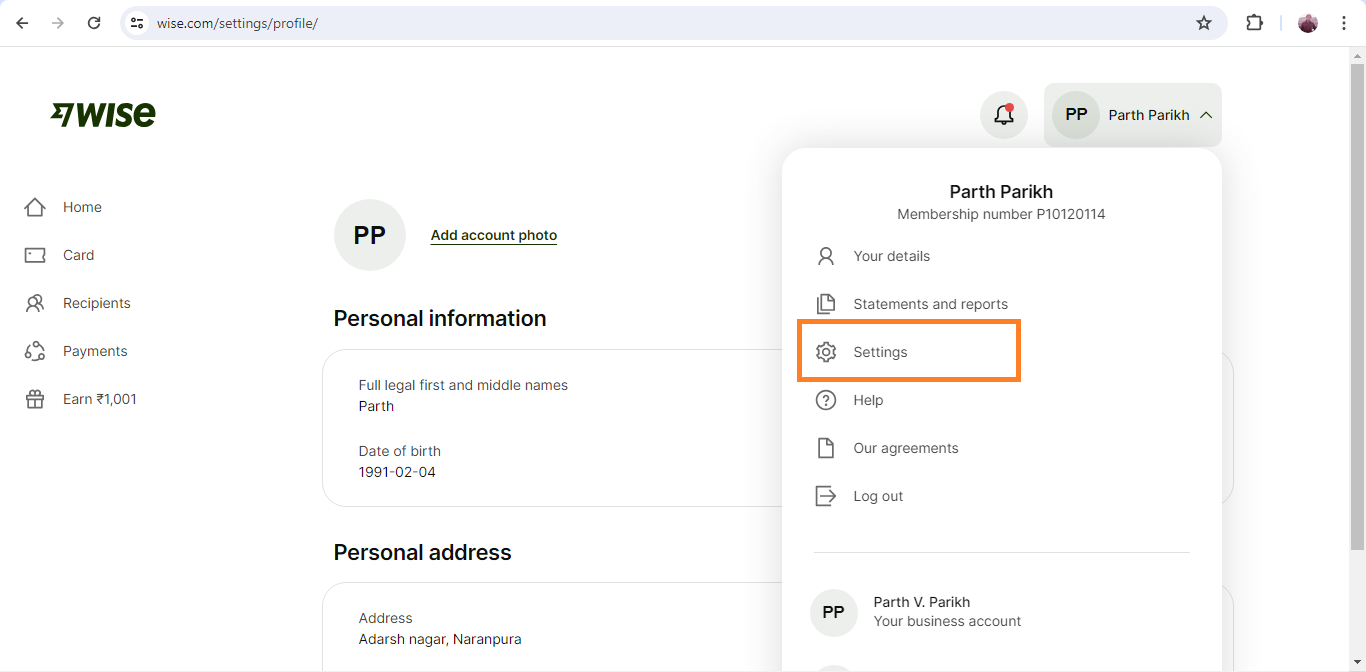This screenshot has height=672, width=1366.
Task: Open the notifications bell
Action: click(1003, 115)
